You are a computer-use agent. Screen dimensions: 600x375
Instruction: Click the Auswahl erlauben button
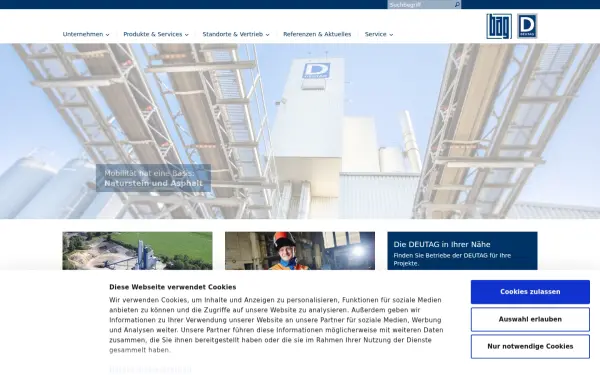pos(530,319)
